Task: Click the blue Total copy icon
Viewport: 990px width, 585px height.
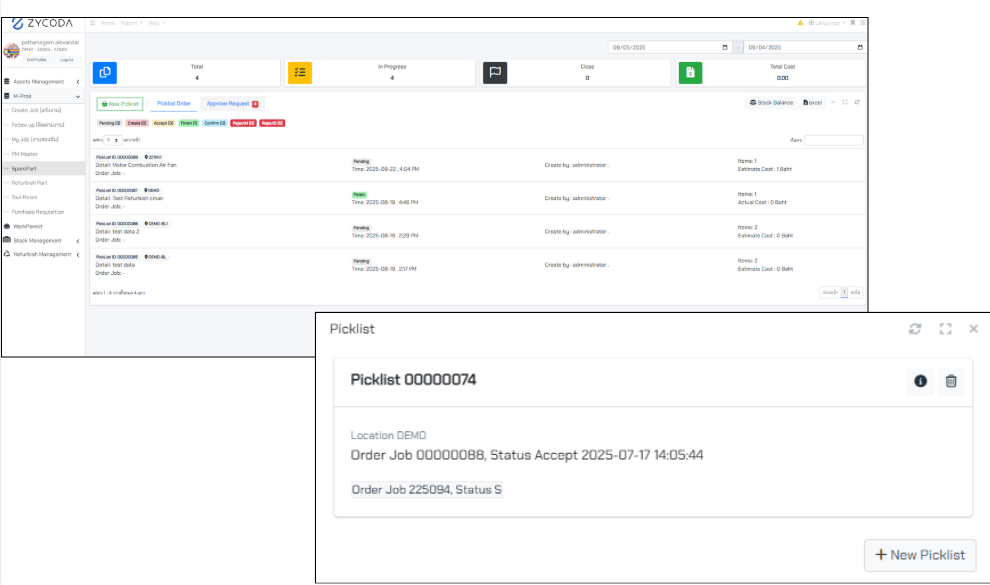Action: point(105,73)
